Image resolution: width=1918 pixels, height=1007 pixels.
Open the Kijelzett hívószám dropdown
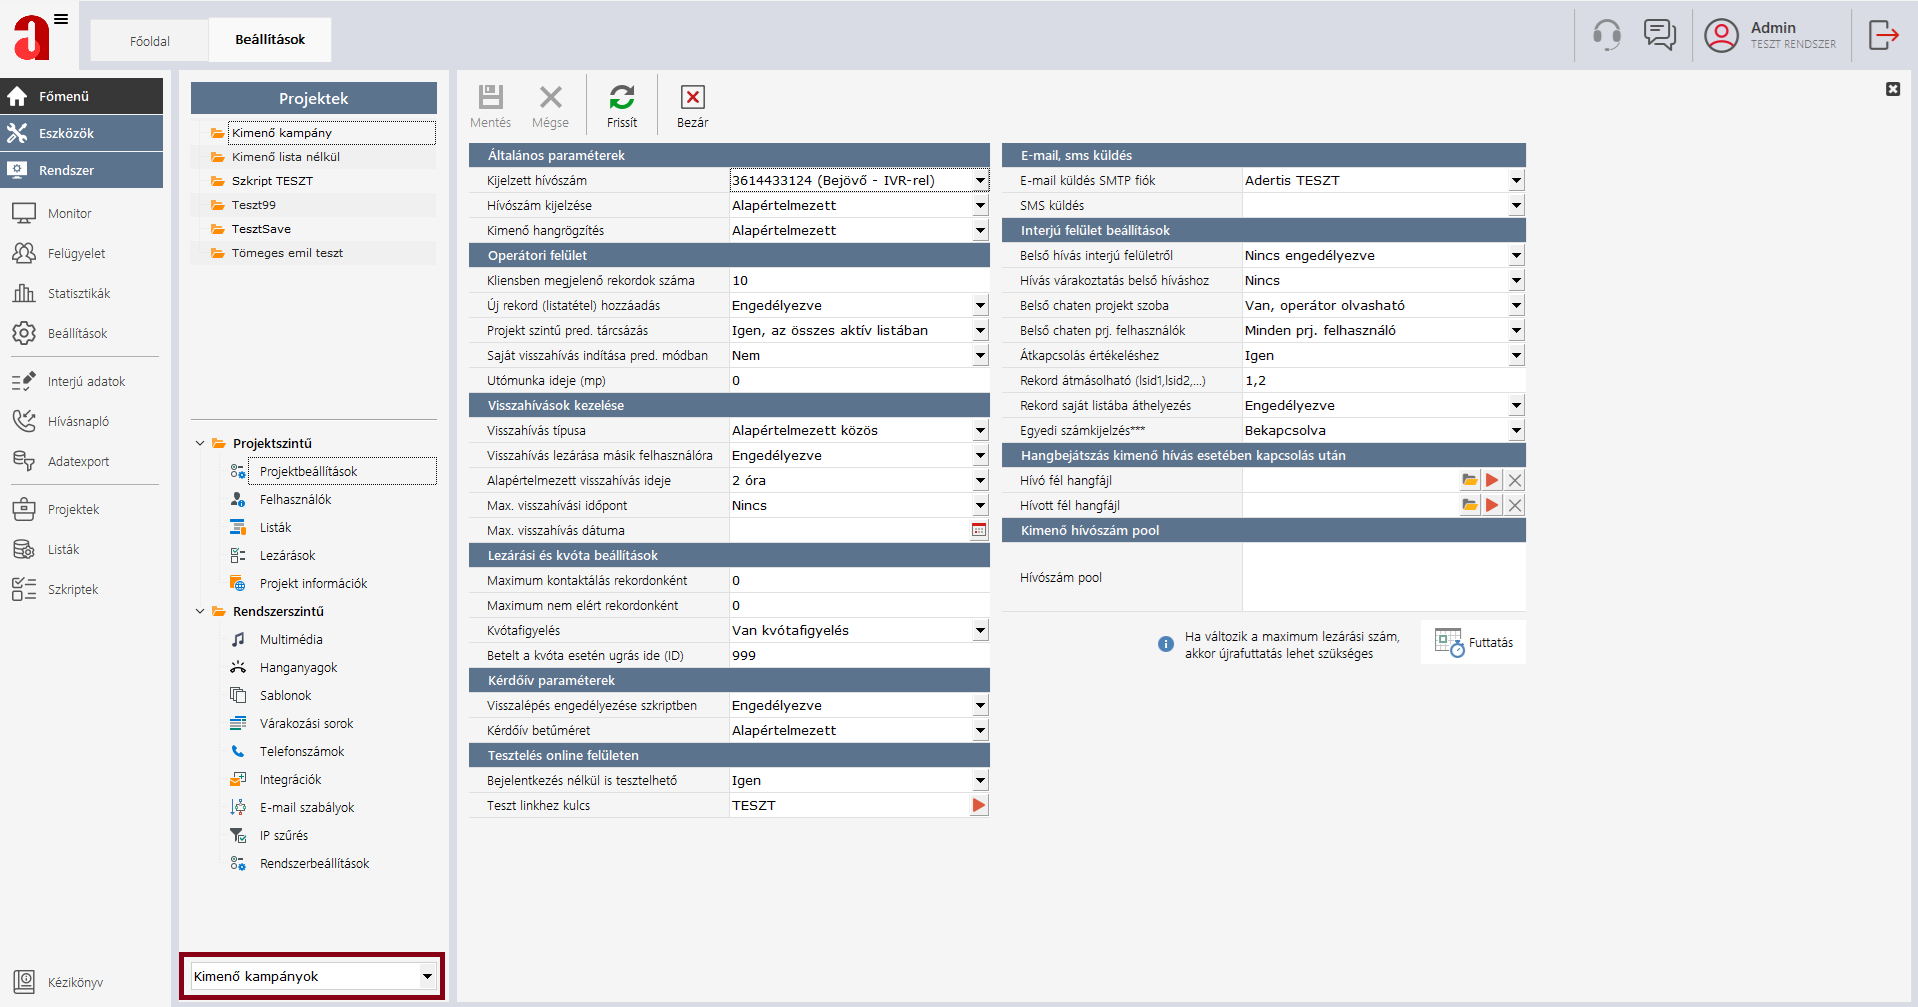(x=980, y=181)
